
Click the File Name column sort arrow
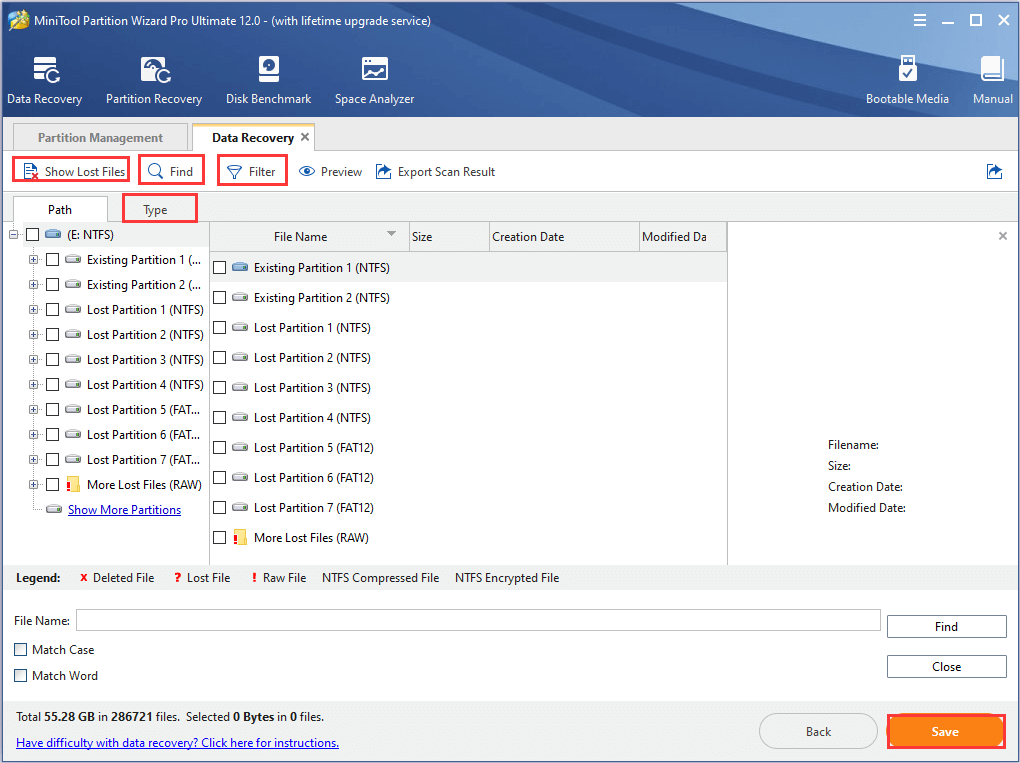click(x=392, y=234)
